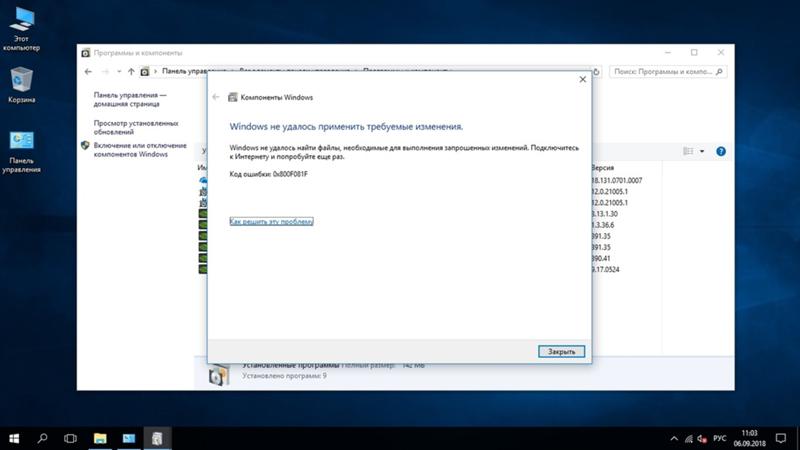Open Control Panel home page link

pyautogui.click(x=130, y=99)
